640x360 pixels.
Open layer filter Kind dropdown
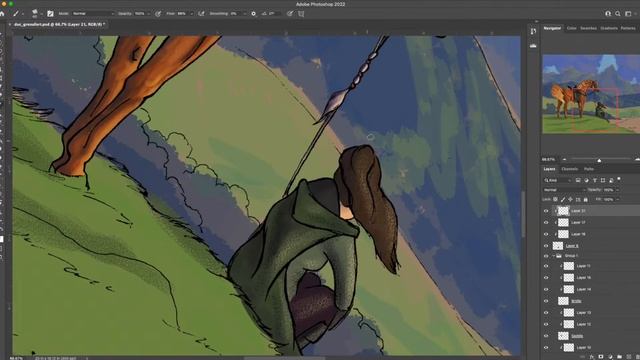click(x=557, y=180)
